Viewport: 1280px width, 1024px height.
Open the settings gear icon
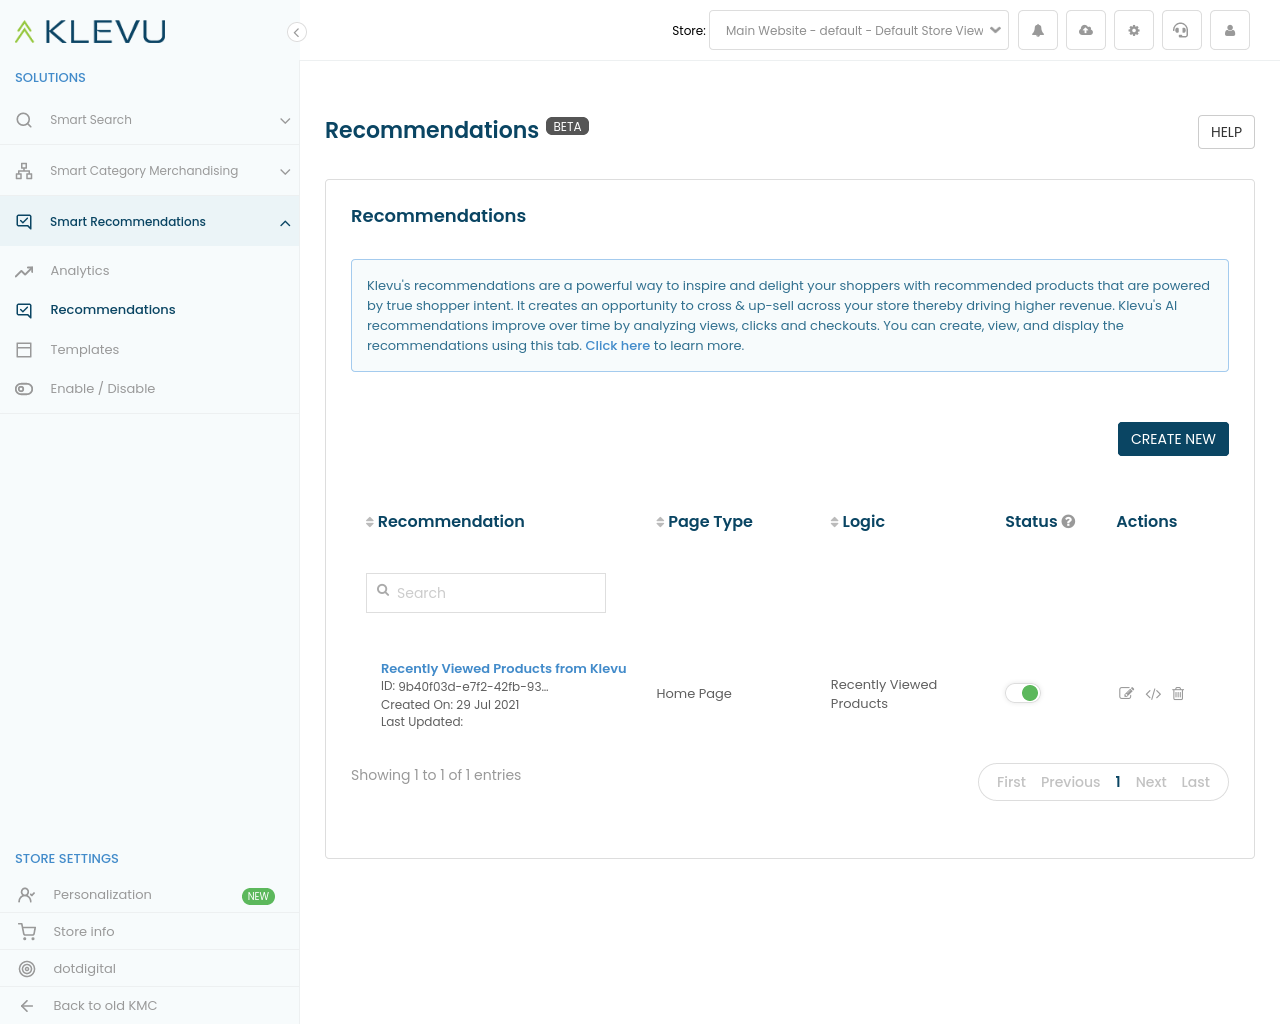pos(1134,31)
